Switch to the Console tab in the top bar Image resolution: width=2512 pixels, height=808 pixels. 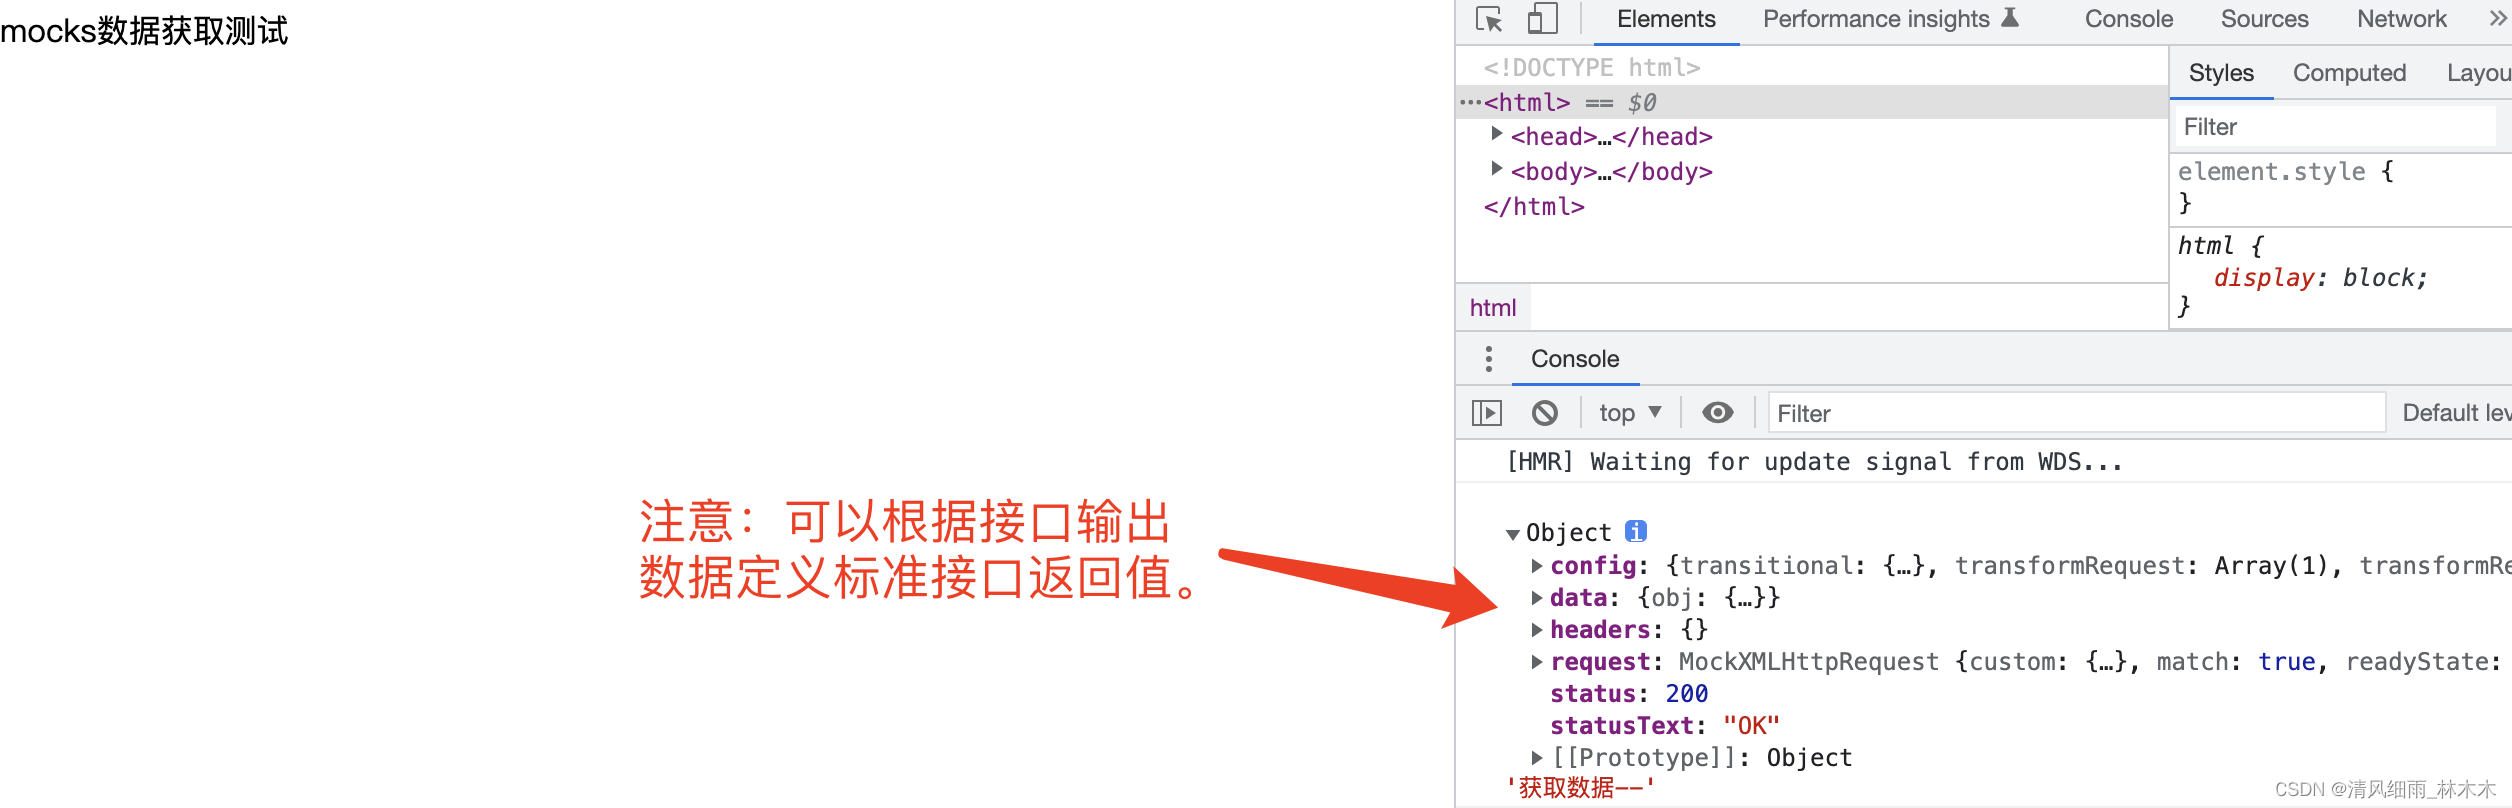pos(2129,19)
